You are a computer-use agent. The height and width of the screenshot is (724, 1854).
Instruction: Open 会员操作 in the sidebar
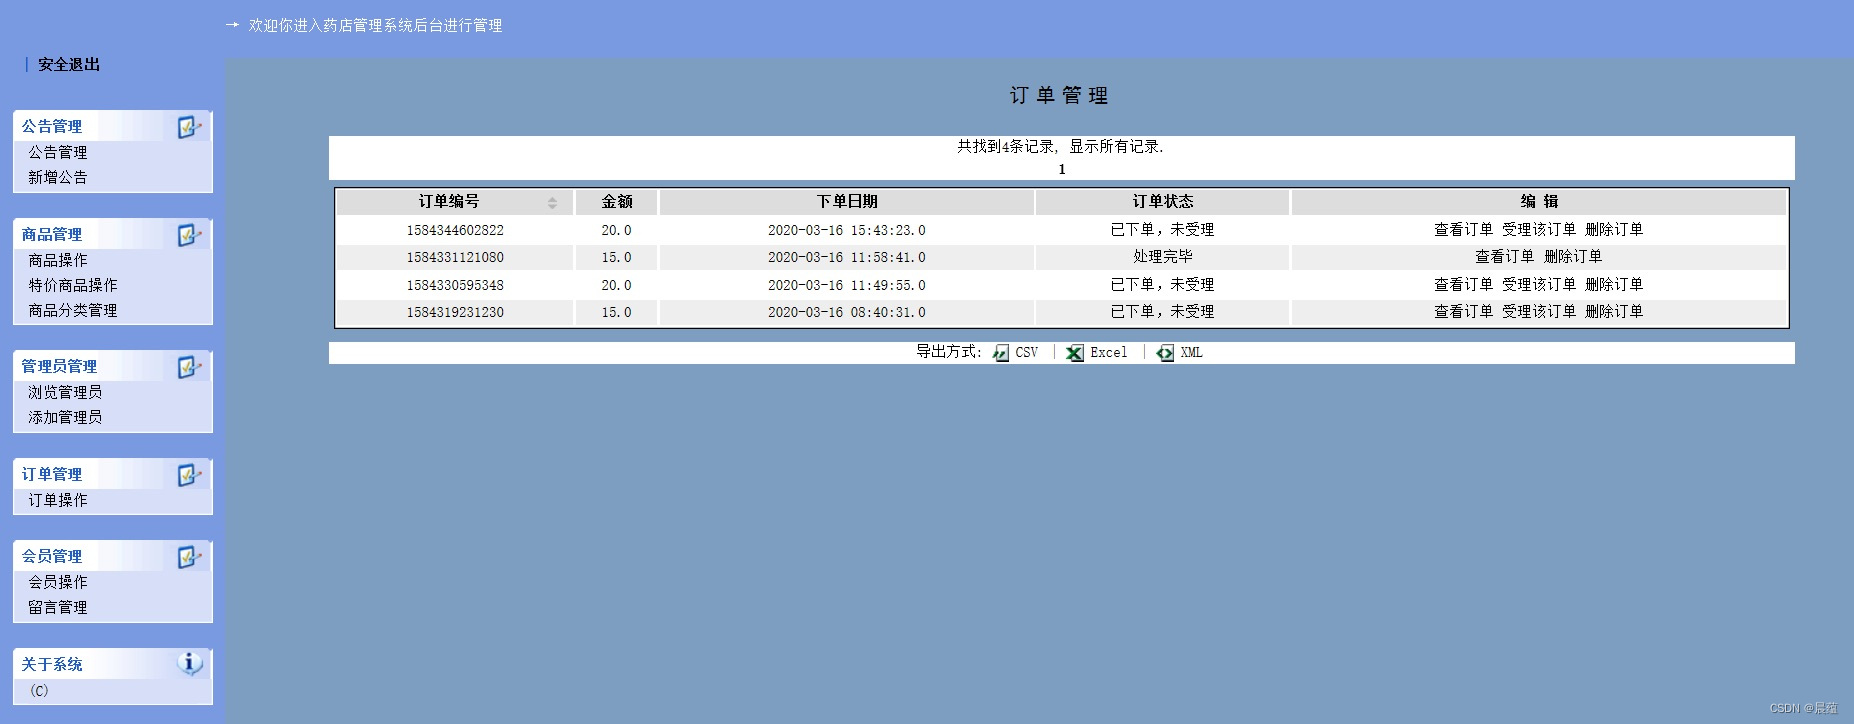(x=58, y=582)
